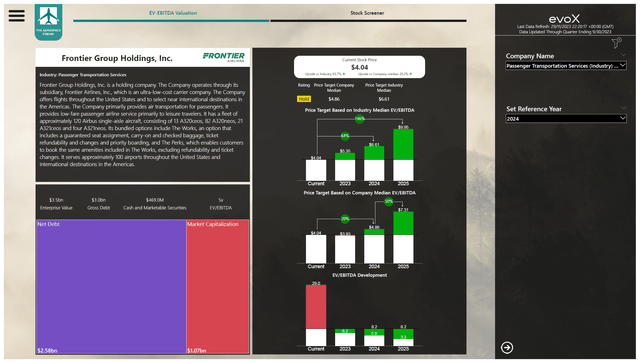Image resolution: width=640 pixels, height=363 pixels.
Task: Click the Frontier Group Holdings, Inc. title
Action: coord(117,58)
